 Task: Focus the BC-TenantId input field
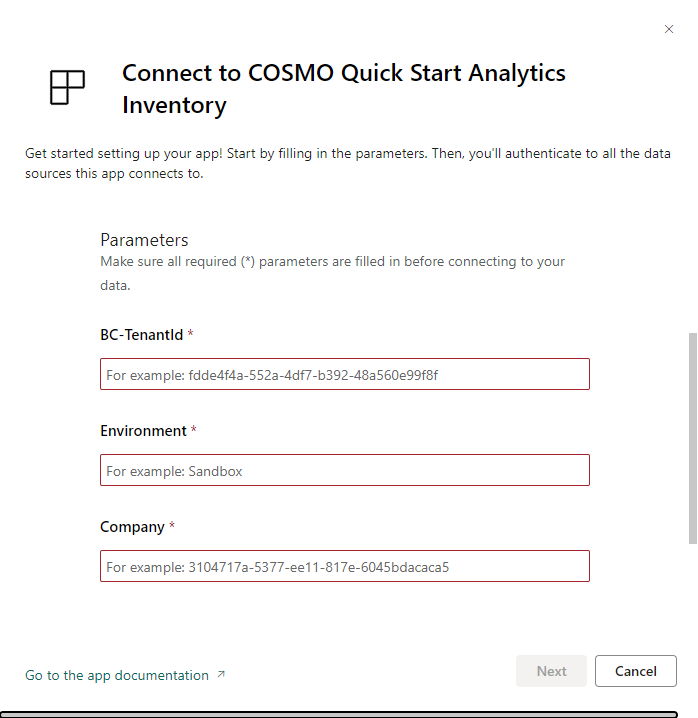tap(344, 374)
